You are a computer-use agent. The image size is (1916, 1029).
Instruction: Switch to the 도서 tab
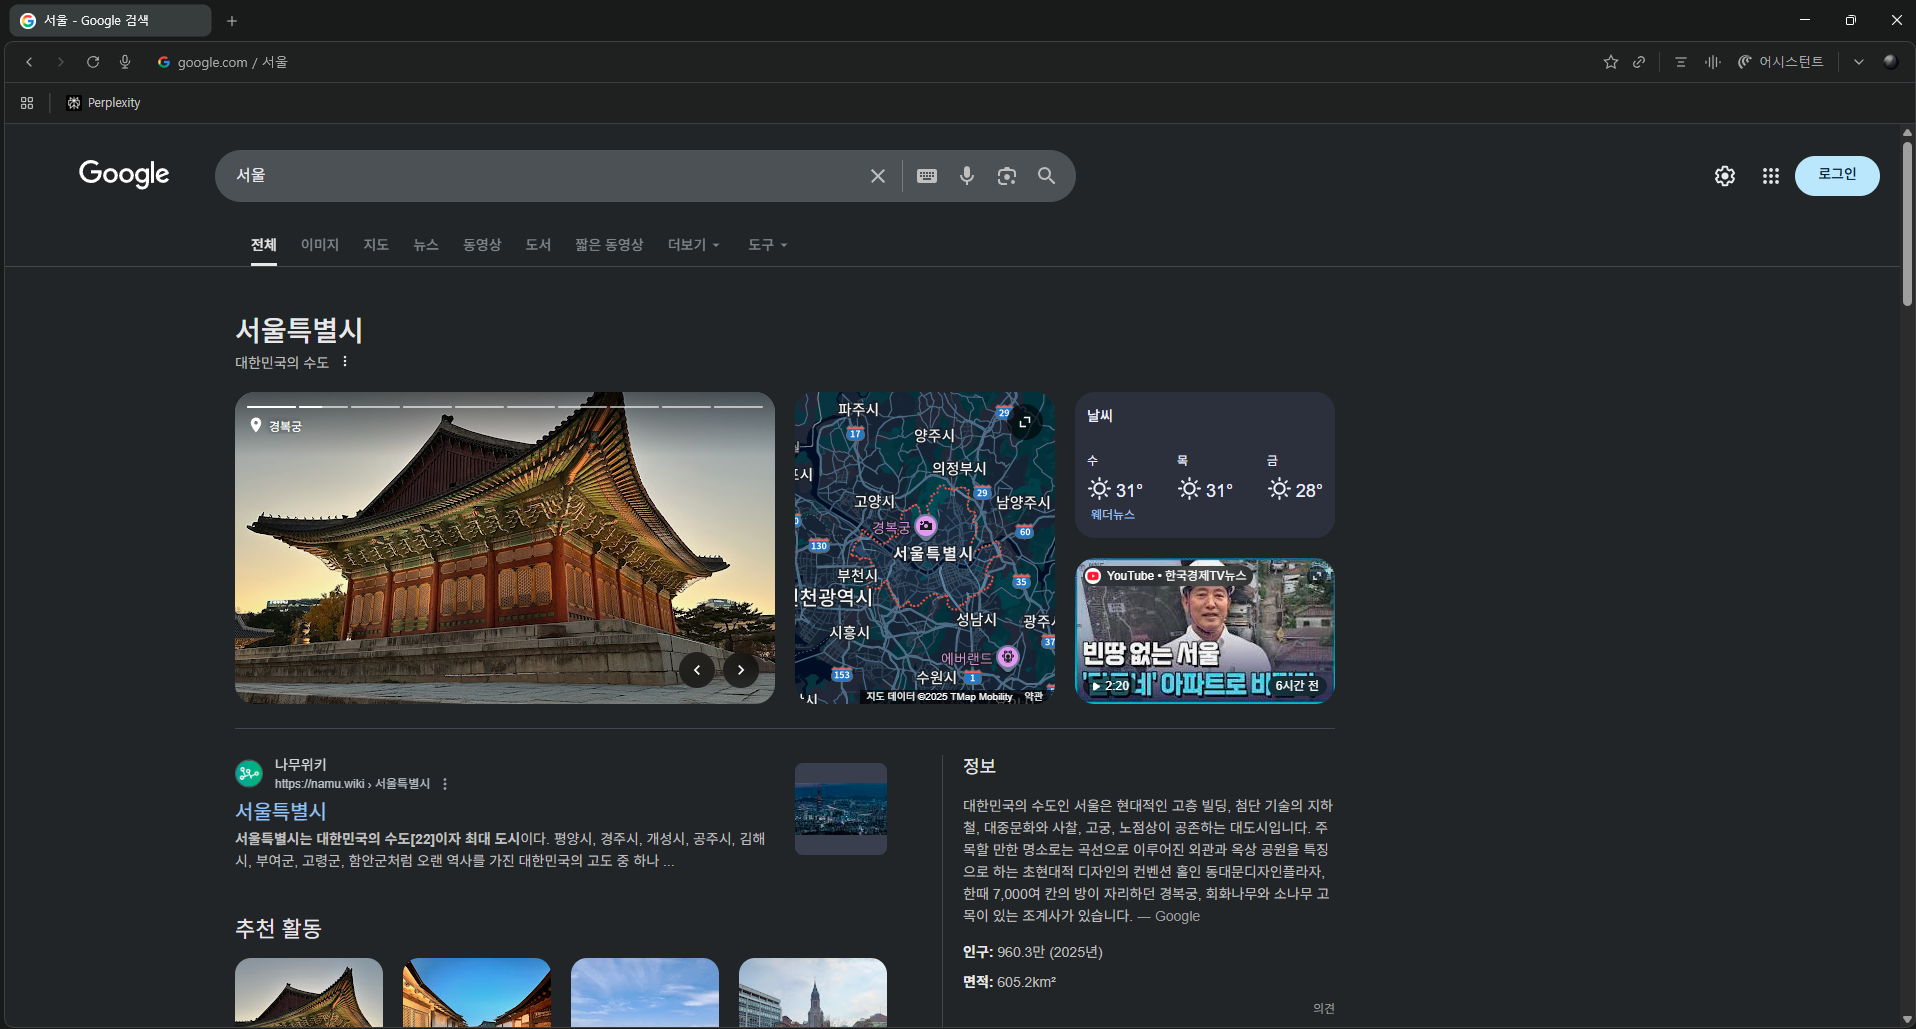coord(538,245)
